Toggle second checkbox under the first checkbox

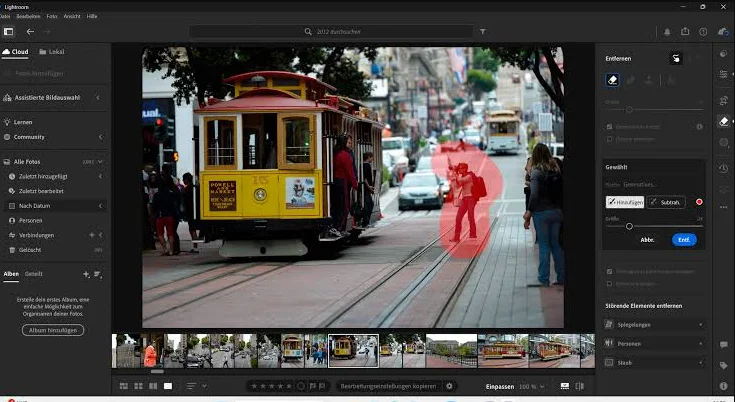tap(609, 139)
